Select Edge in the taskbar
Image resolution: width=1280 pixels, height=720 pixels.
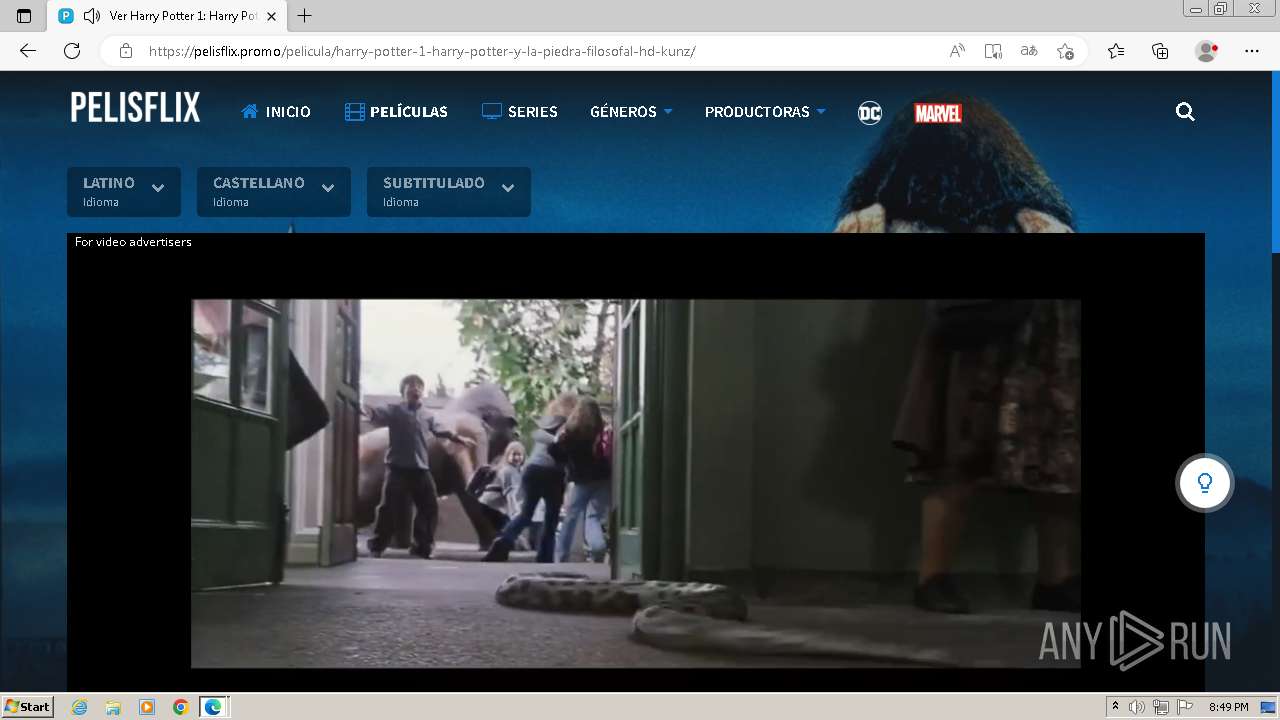click(213, 707)
